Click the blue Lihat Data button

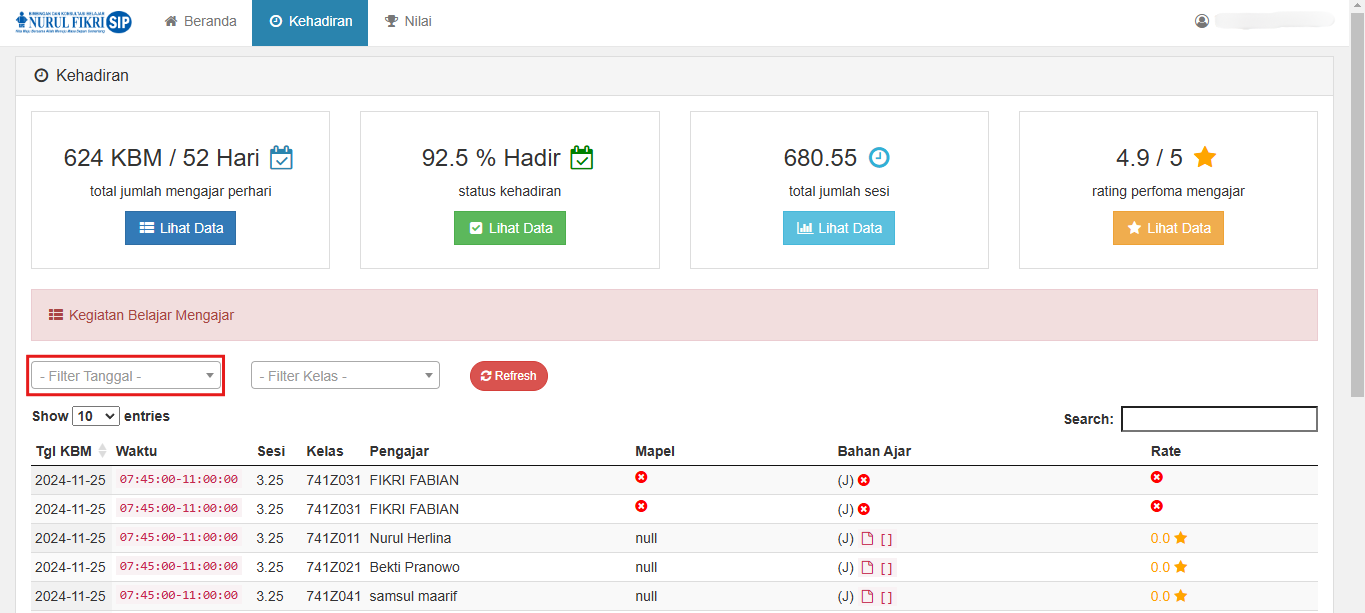tap(180, 228)
